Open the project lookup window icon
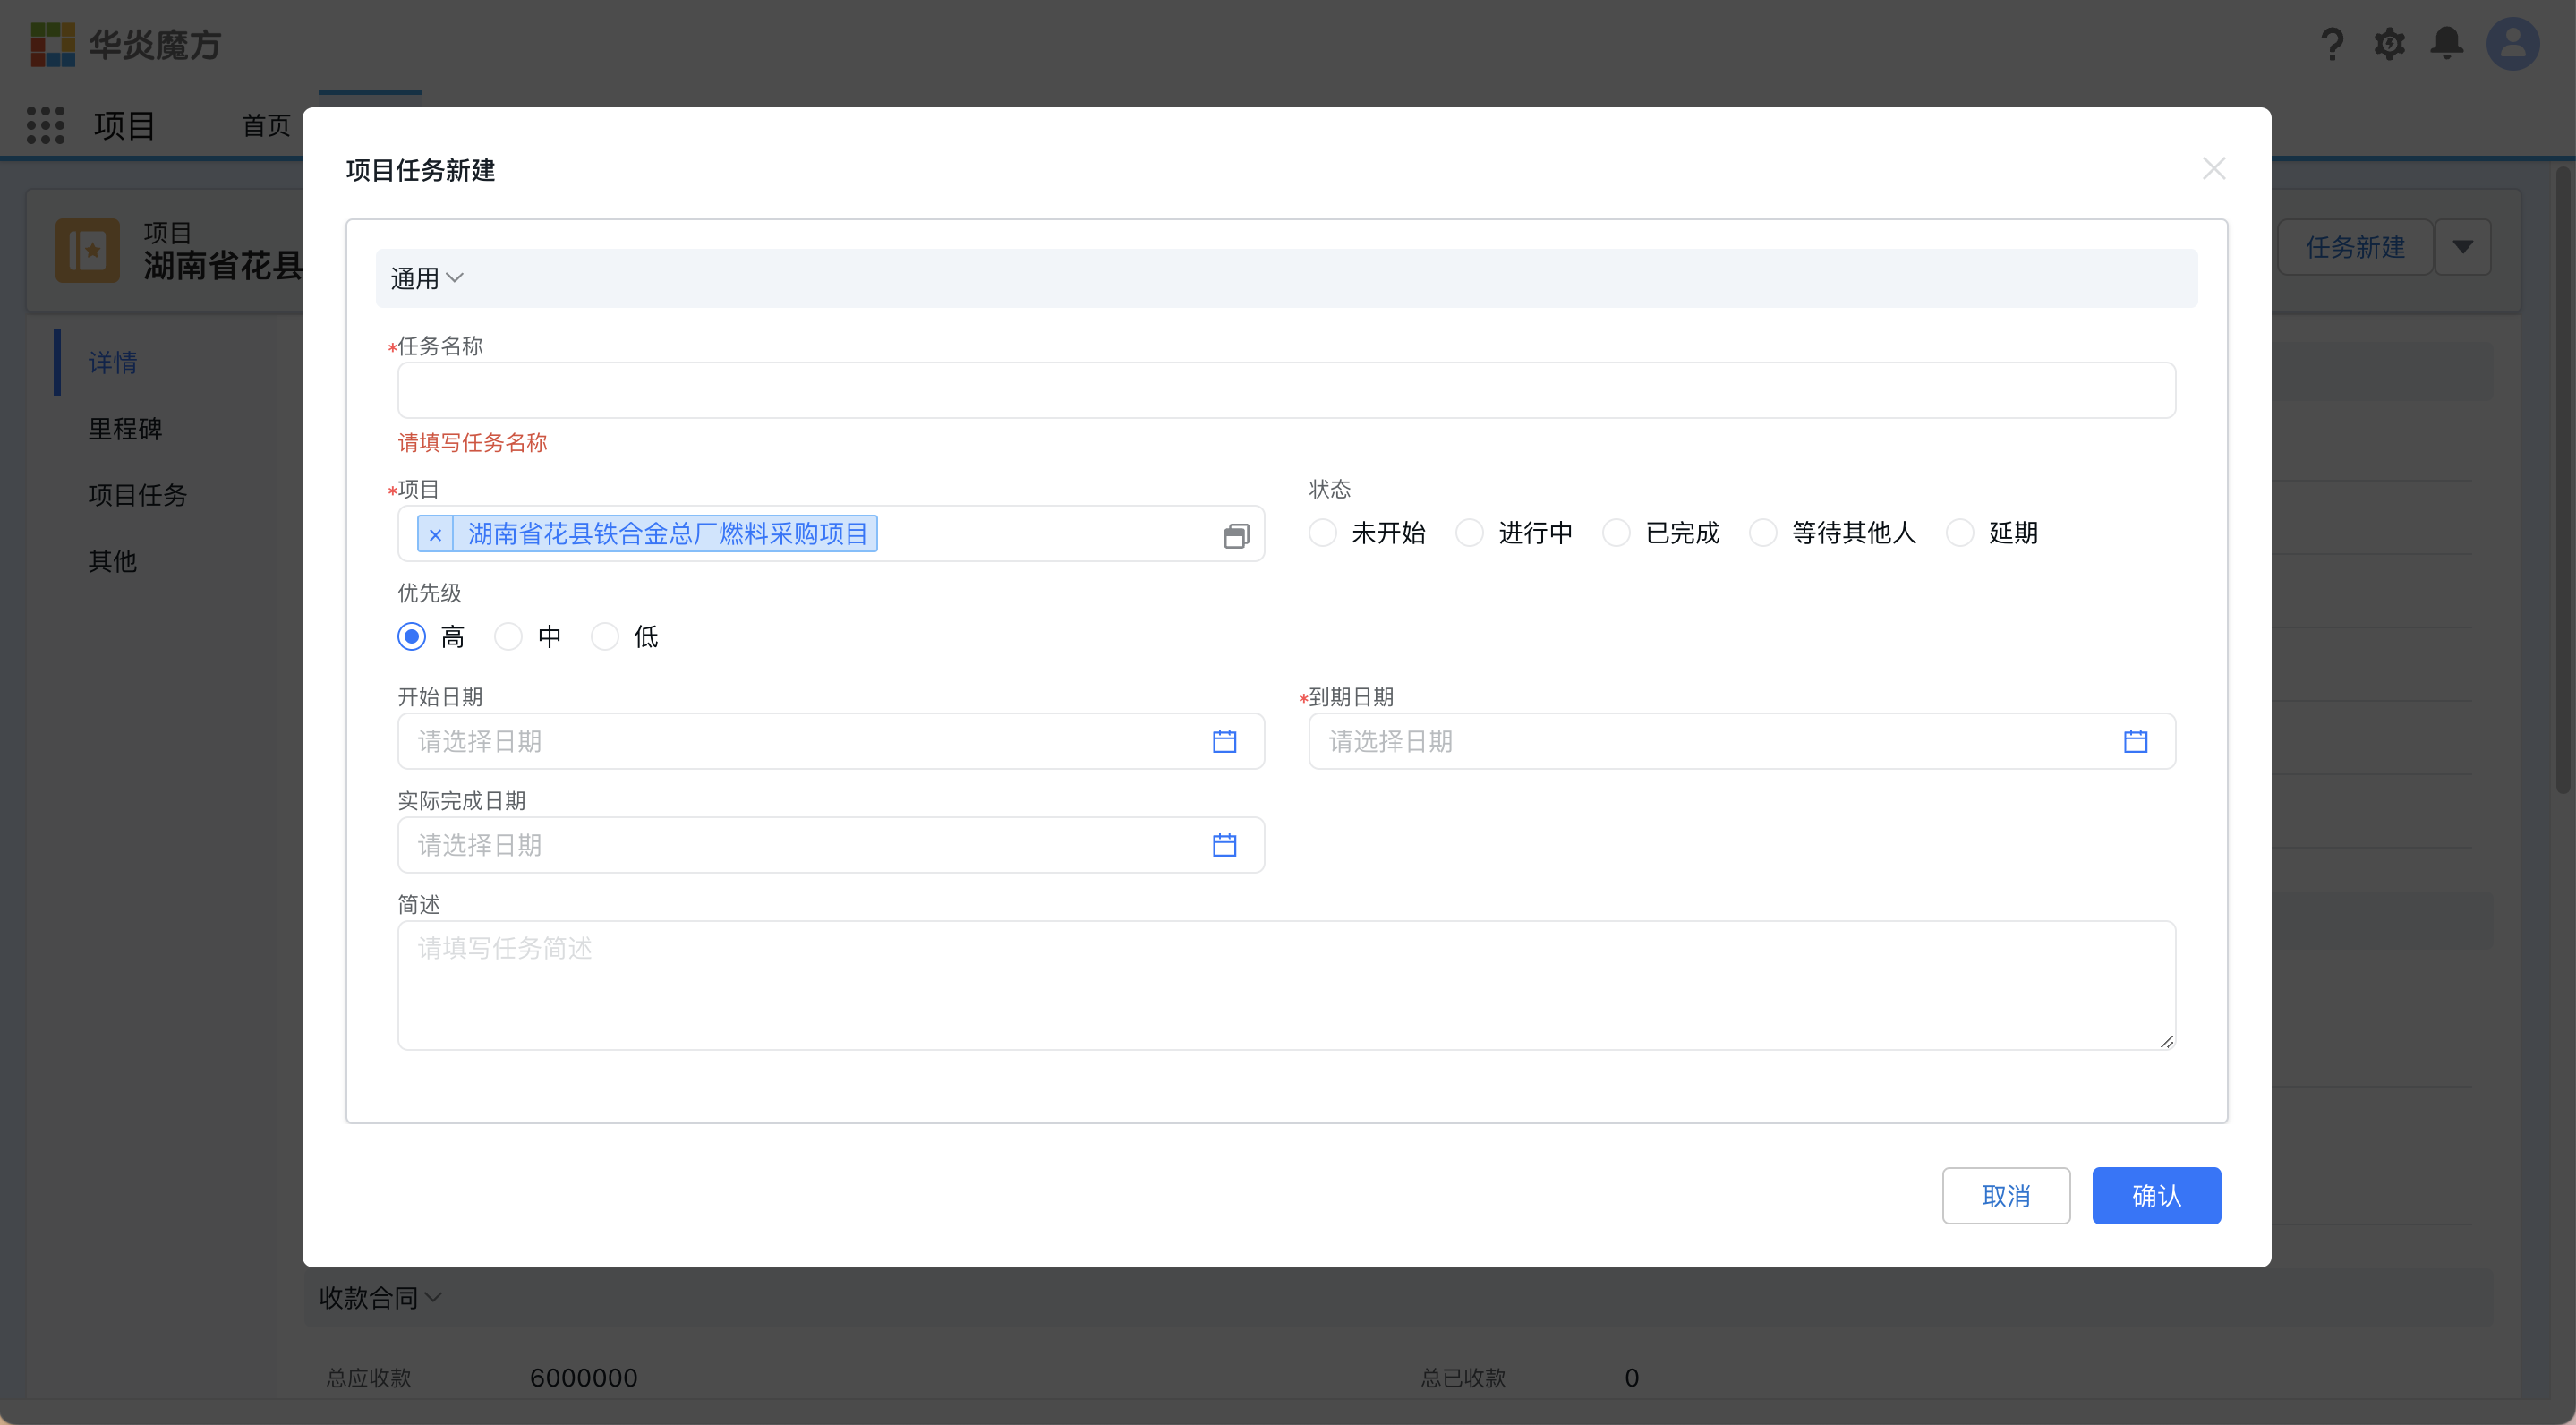2576x1425 pixels. tap(1236, 536)
